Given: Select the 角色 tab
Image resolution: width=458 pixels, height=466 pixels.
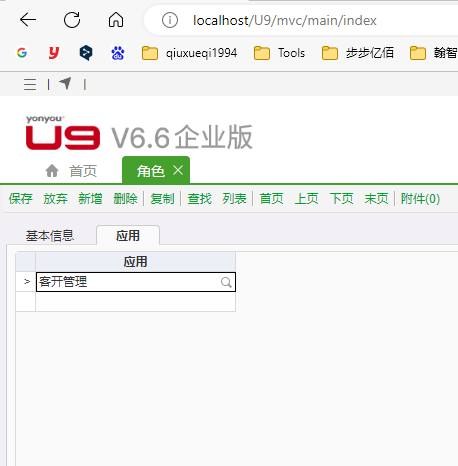Looking at the screenshot, I should click(151, 171).
